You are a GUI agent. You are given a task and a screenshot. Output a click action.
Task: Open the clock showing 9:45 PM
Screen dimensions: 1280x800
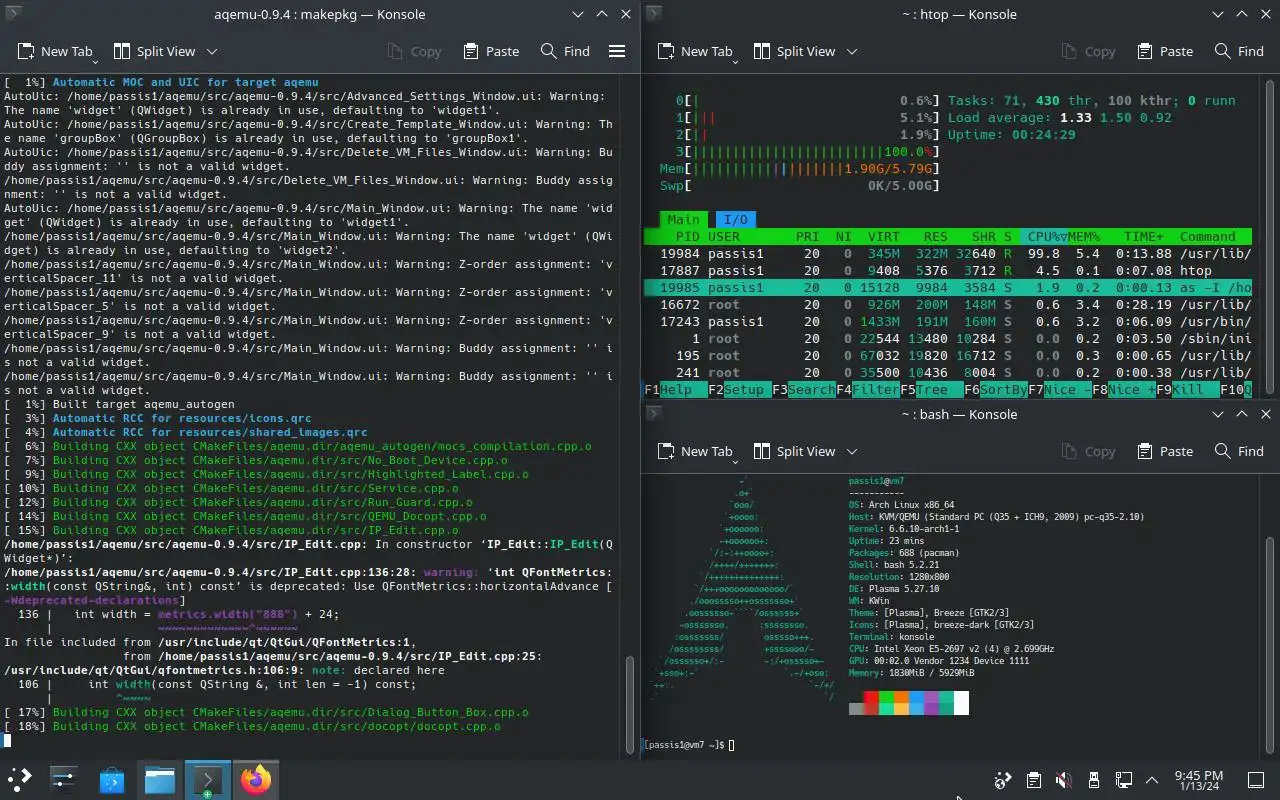(1198, 780)
